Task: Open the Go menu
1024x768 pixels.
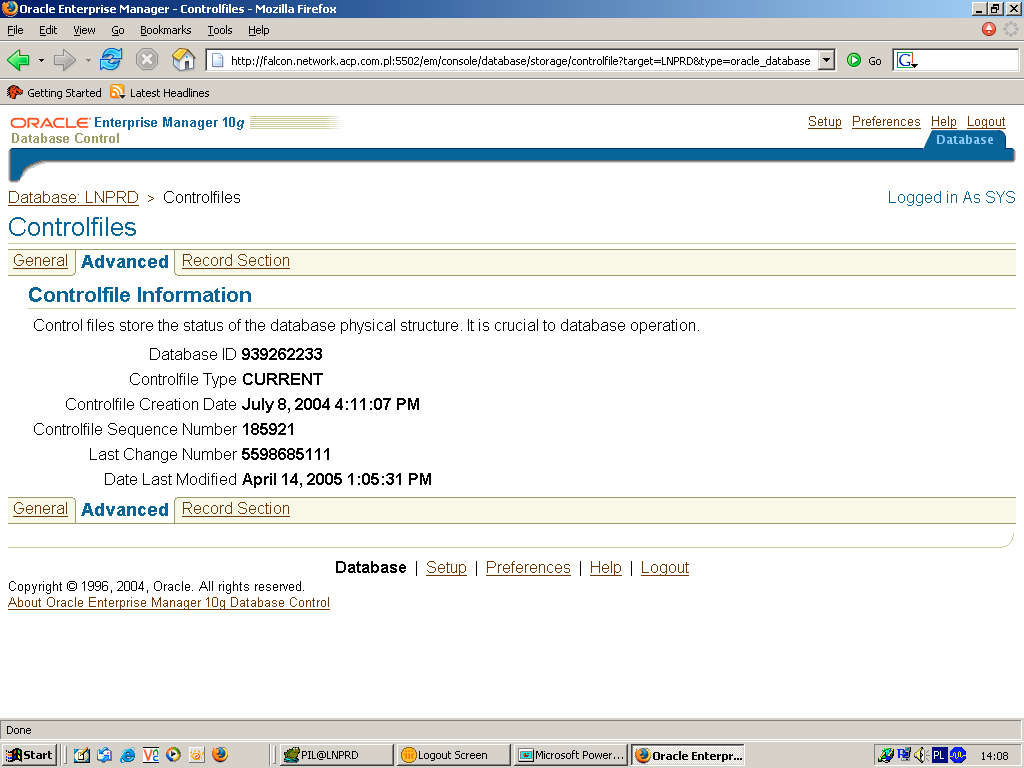Action: coord(118,30)
